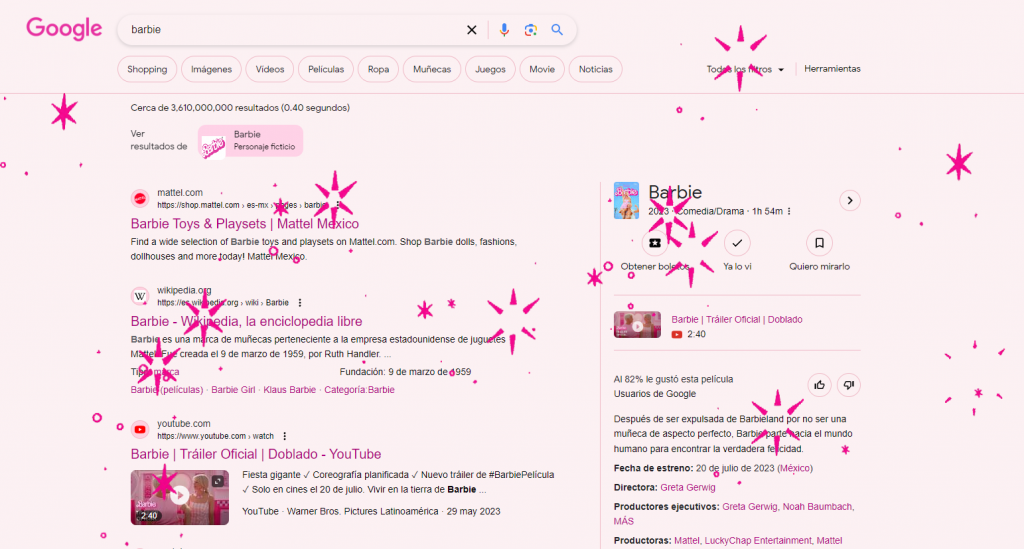Image resolution: width=1024 pixels, height=549 pixels.
Task: Open the Klaus Barbie sublink
Action: coord(289,390)
